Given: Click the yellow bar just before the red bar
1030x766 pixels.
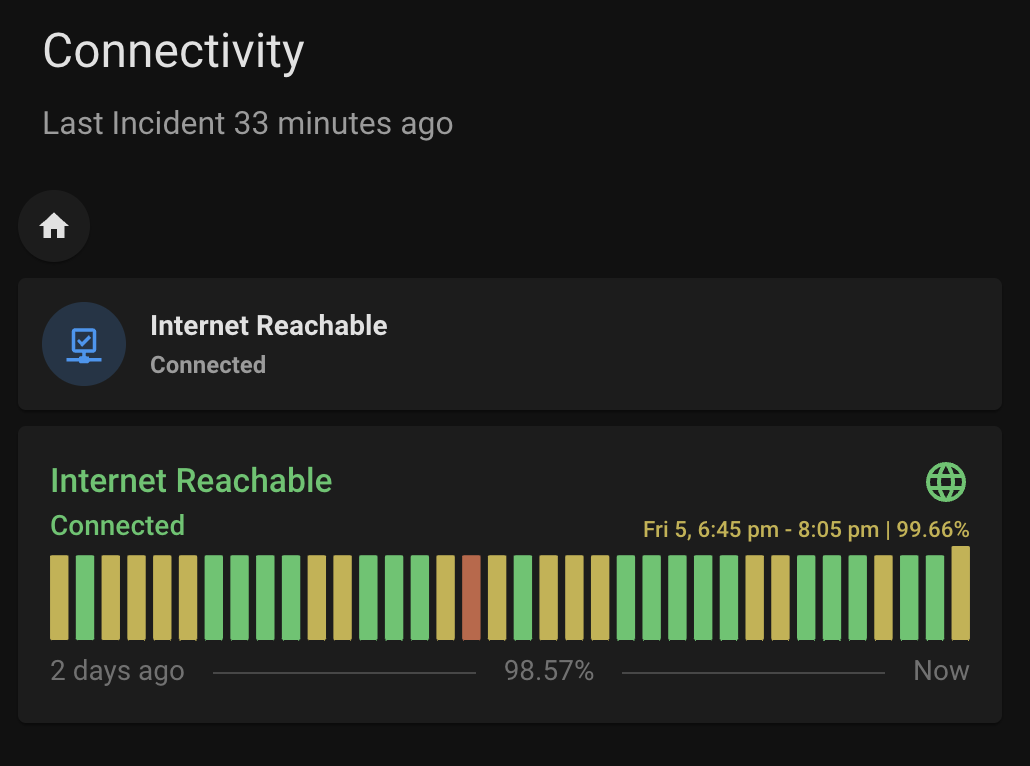Looking at the screenshot, I should (x=446, y=598).
